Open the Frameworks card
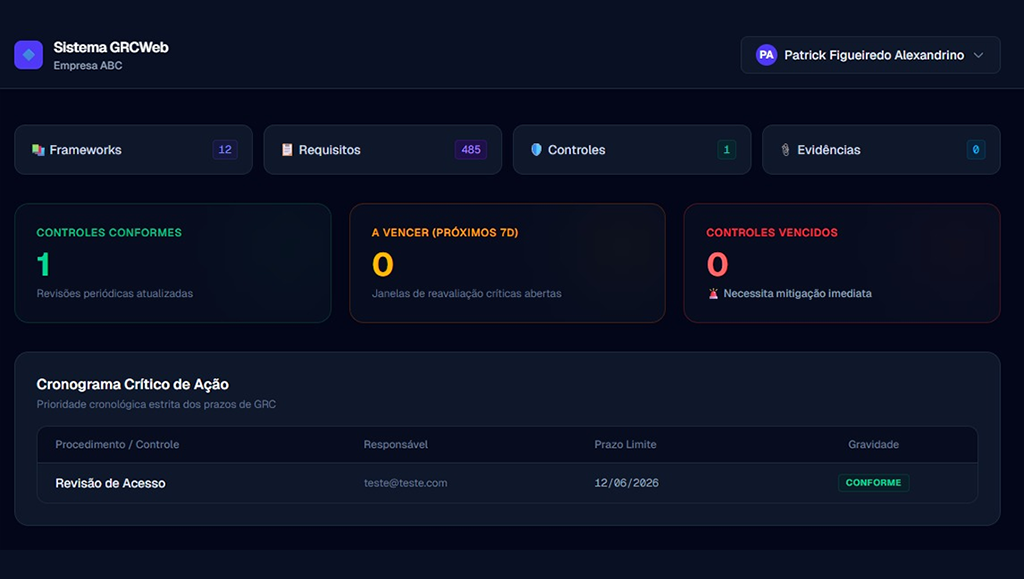The image size is (1024, 579). tap(133, 149)
